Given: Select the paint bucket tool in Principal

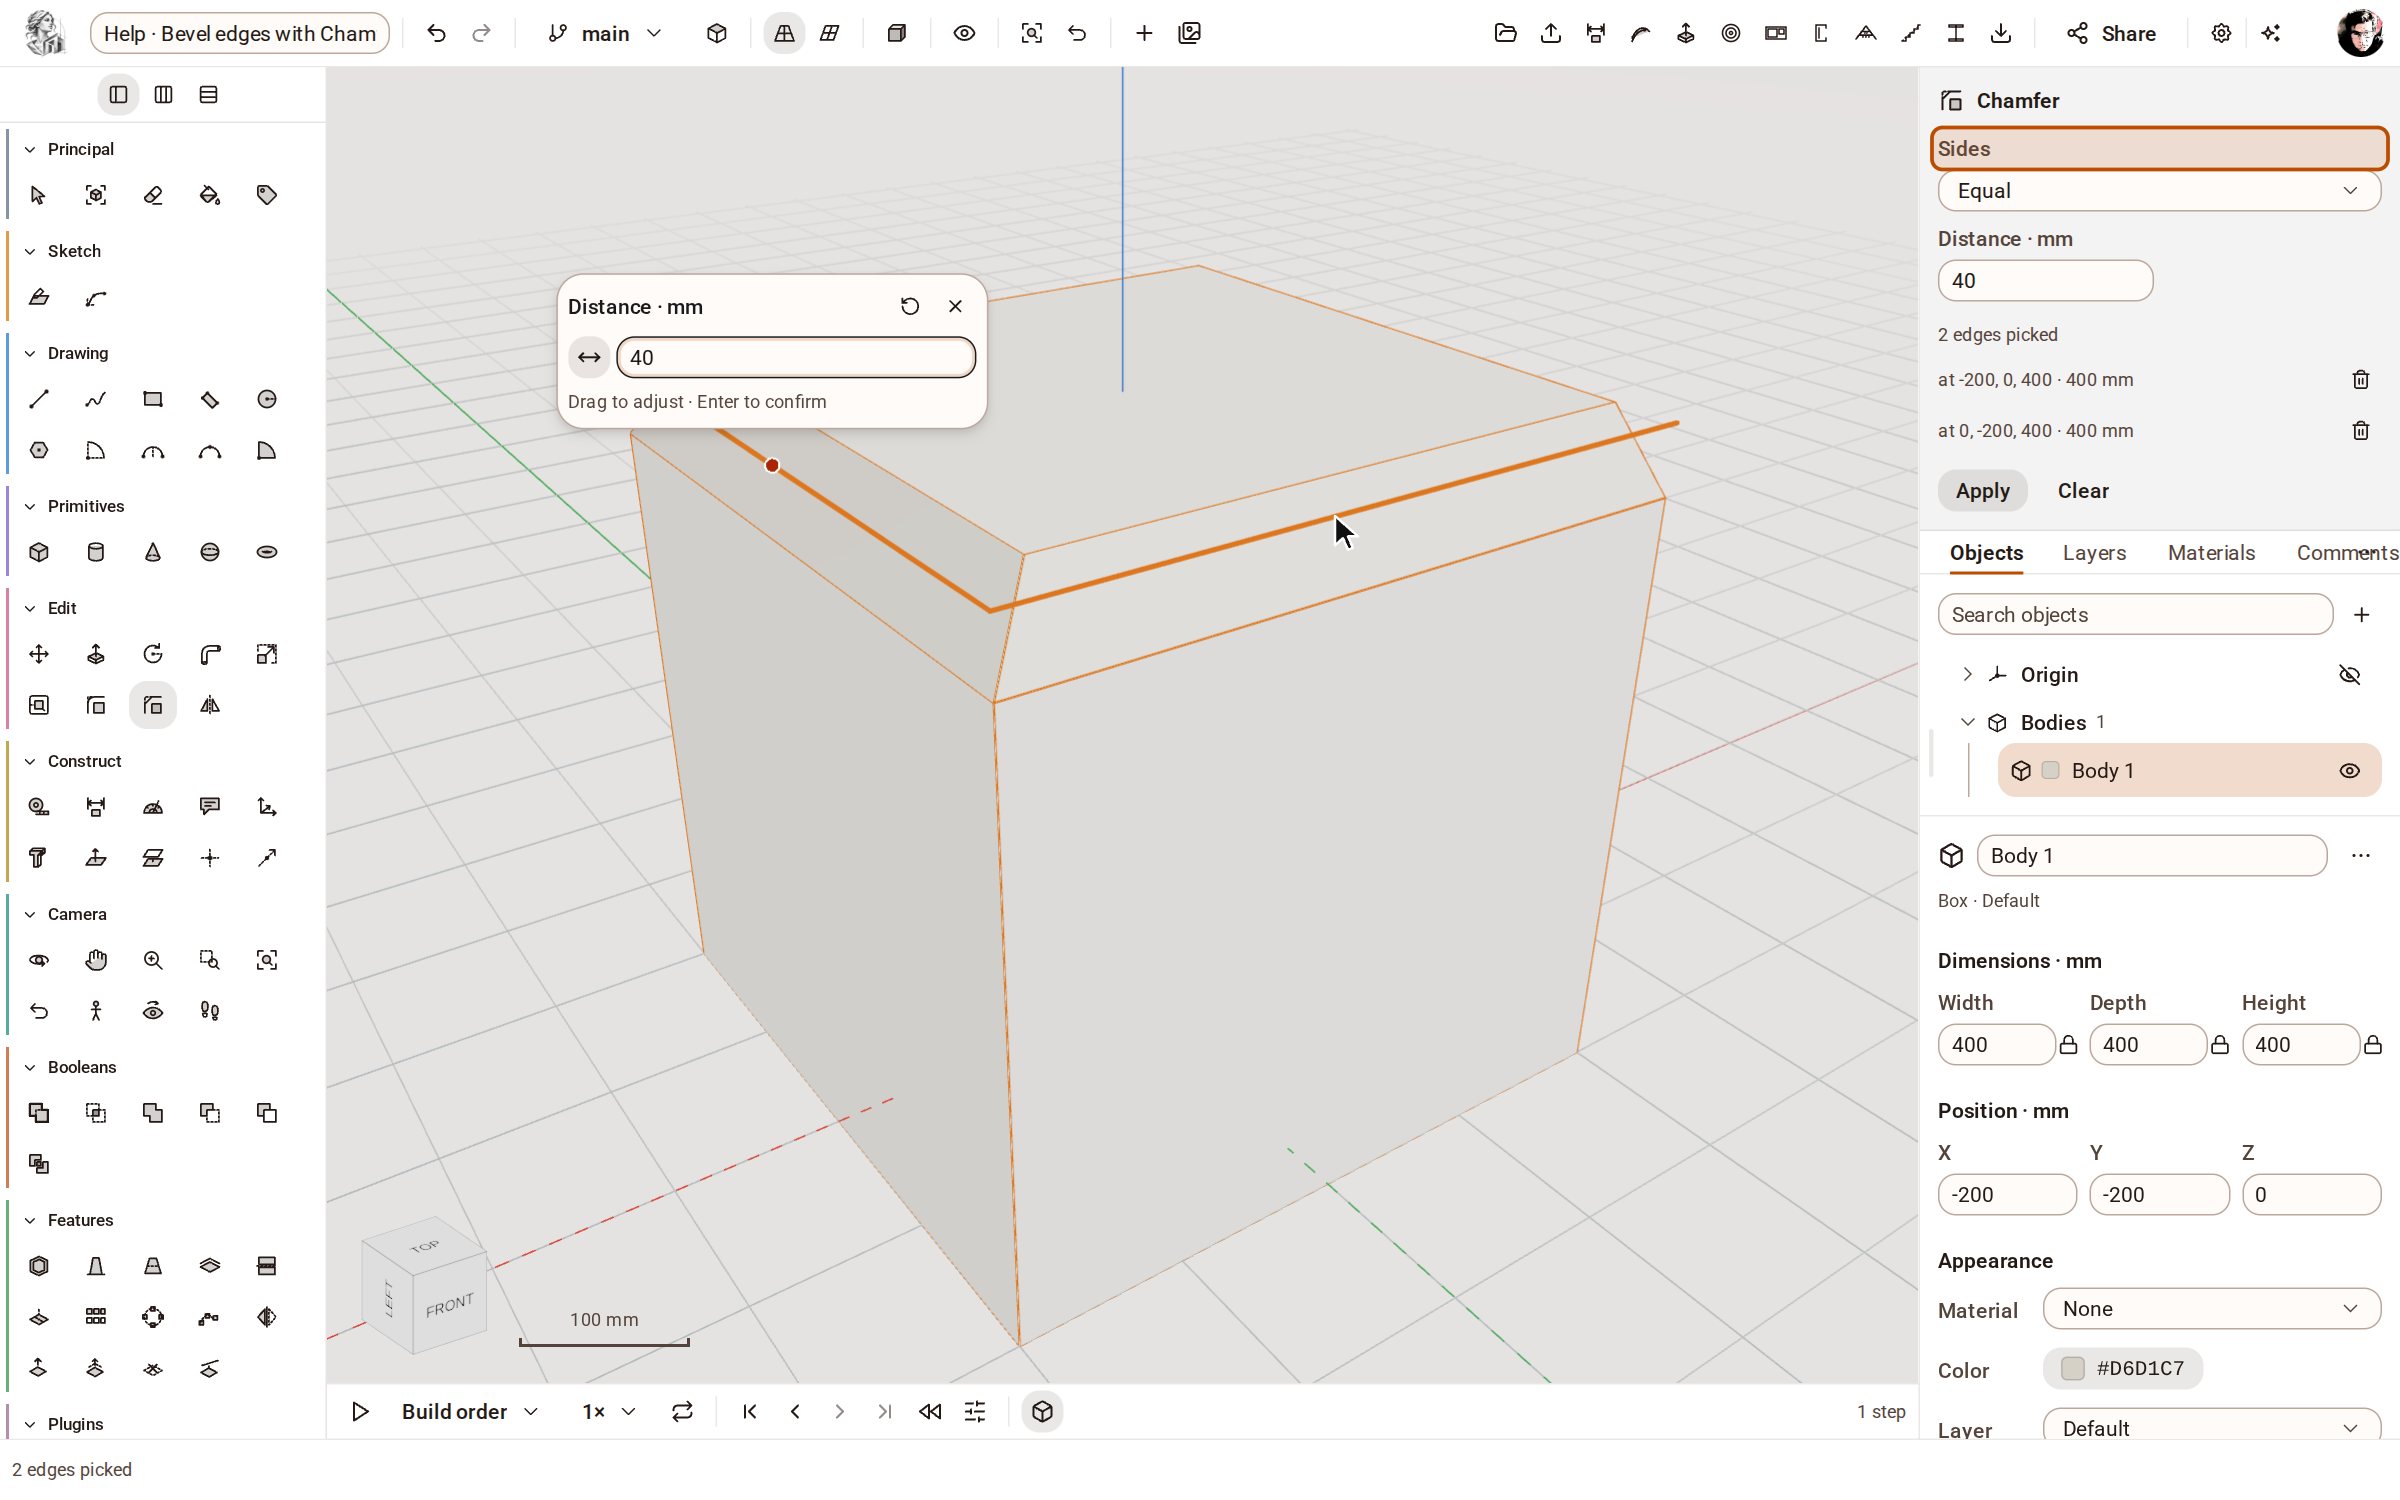Looking at the screenshot, I should [210, 196].
